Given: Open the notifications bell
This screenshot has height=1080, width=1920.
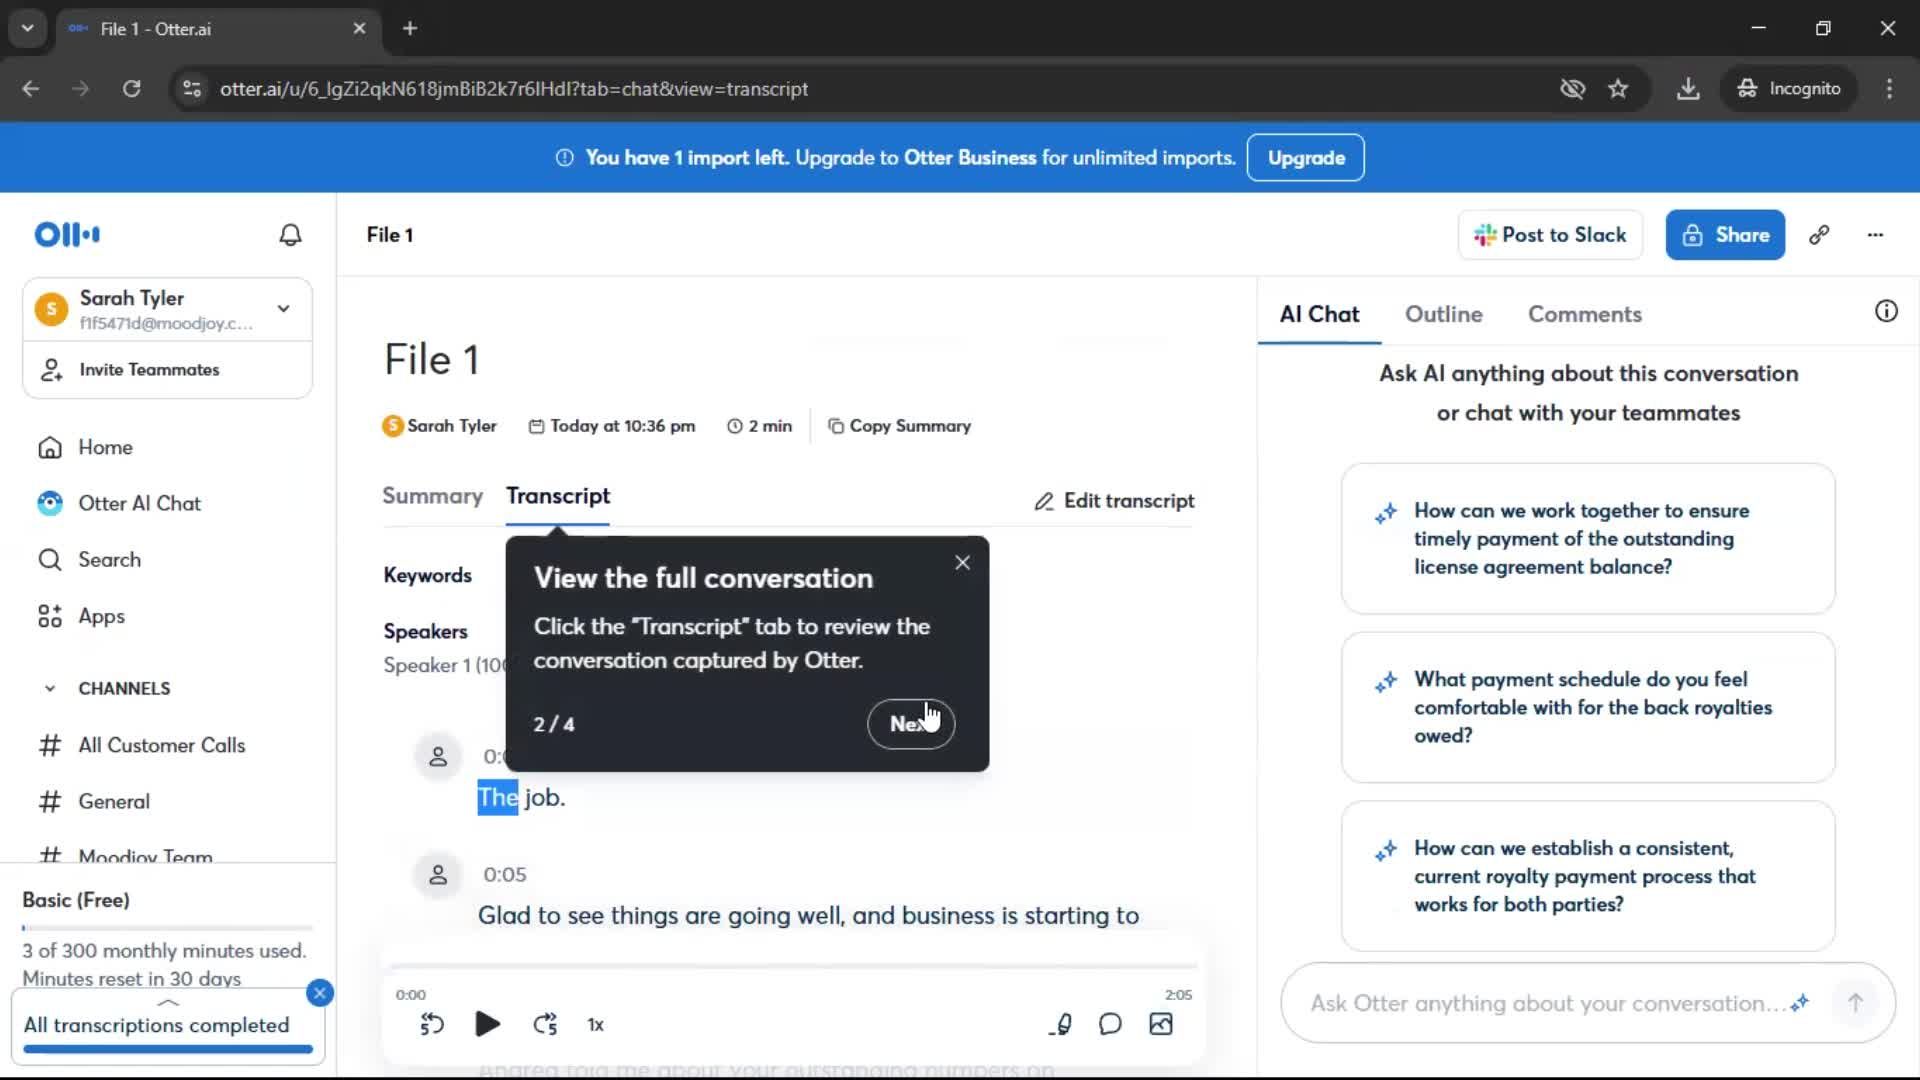Looking at the screenshot, I should point(290,235).
